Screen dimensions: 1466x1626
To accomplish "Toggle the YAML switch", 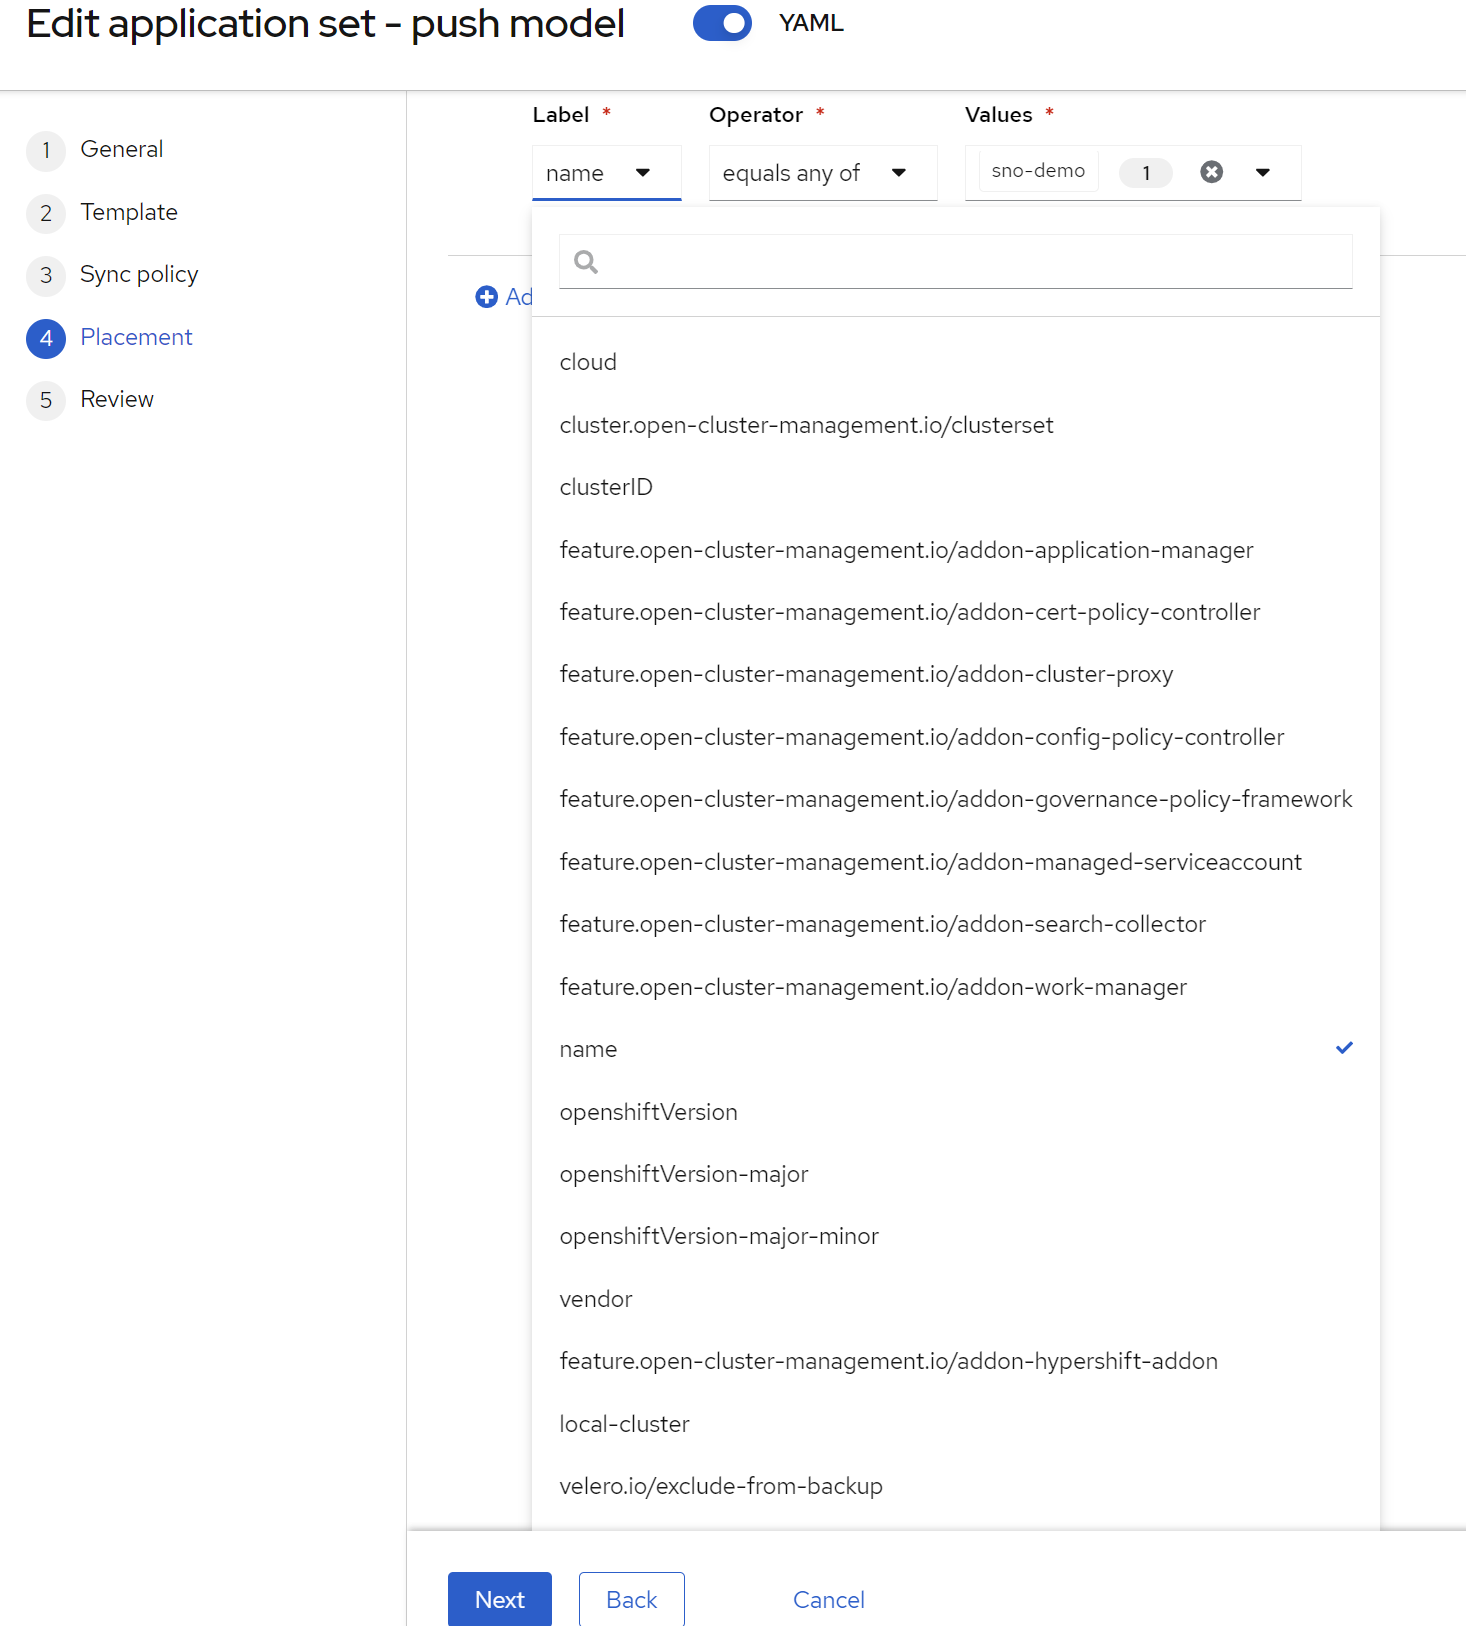I will pos(722,23).
